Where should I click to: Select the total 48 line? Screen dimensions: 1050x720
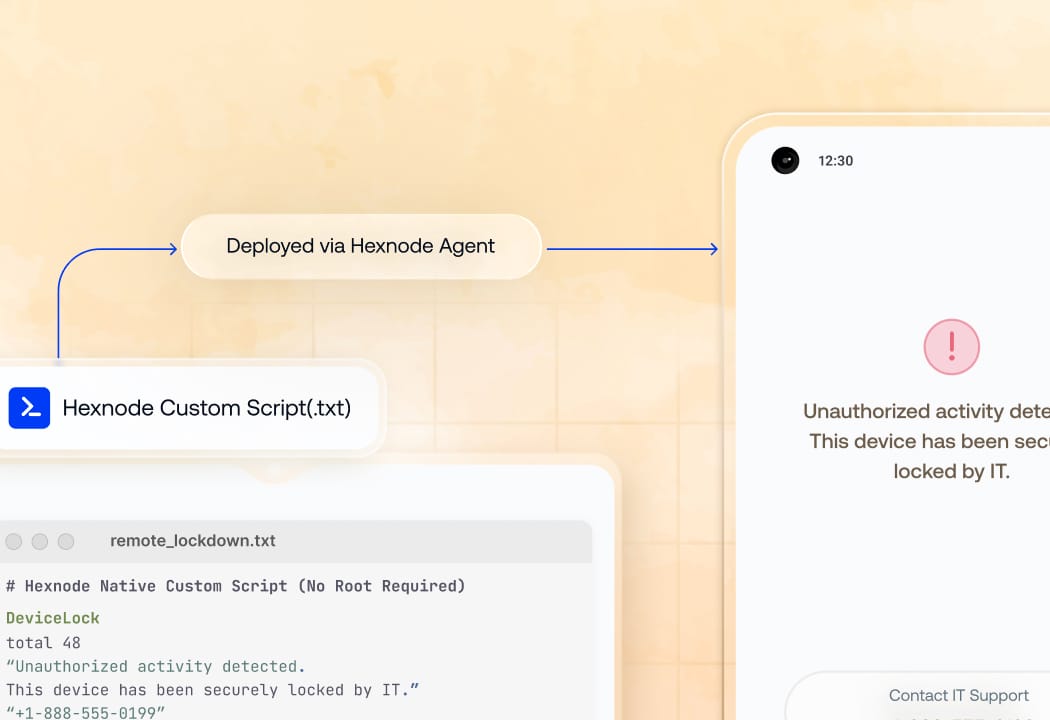coord(44,643)
